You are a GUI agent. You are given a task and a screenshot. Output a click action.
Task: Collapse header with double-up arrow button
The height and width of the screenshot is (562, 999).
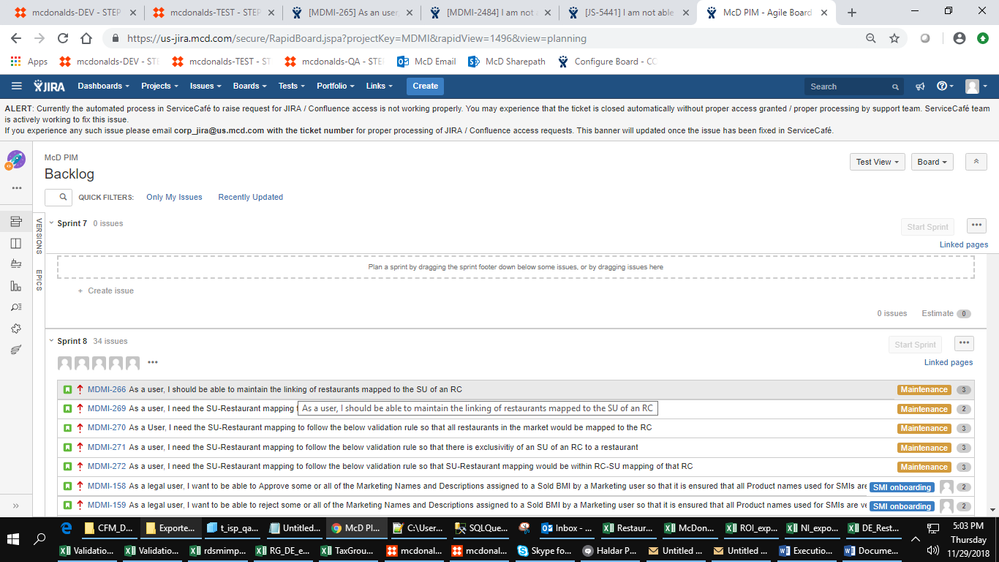[x=975, y=162]
